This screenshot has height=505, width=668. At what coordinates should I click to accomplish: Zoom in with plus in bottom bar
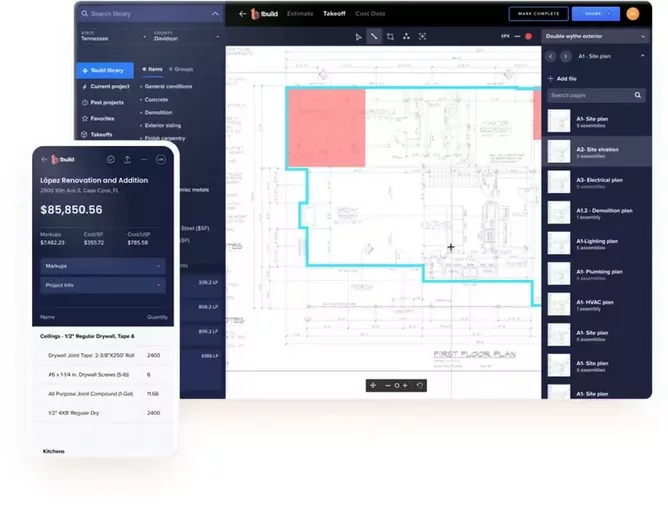(405, 385)
